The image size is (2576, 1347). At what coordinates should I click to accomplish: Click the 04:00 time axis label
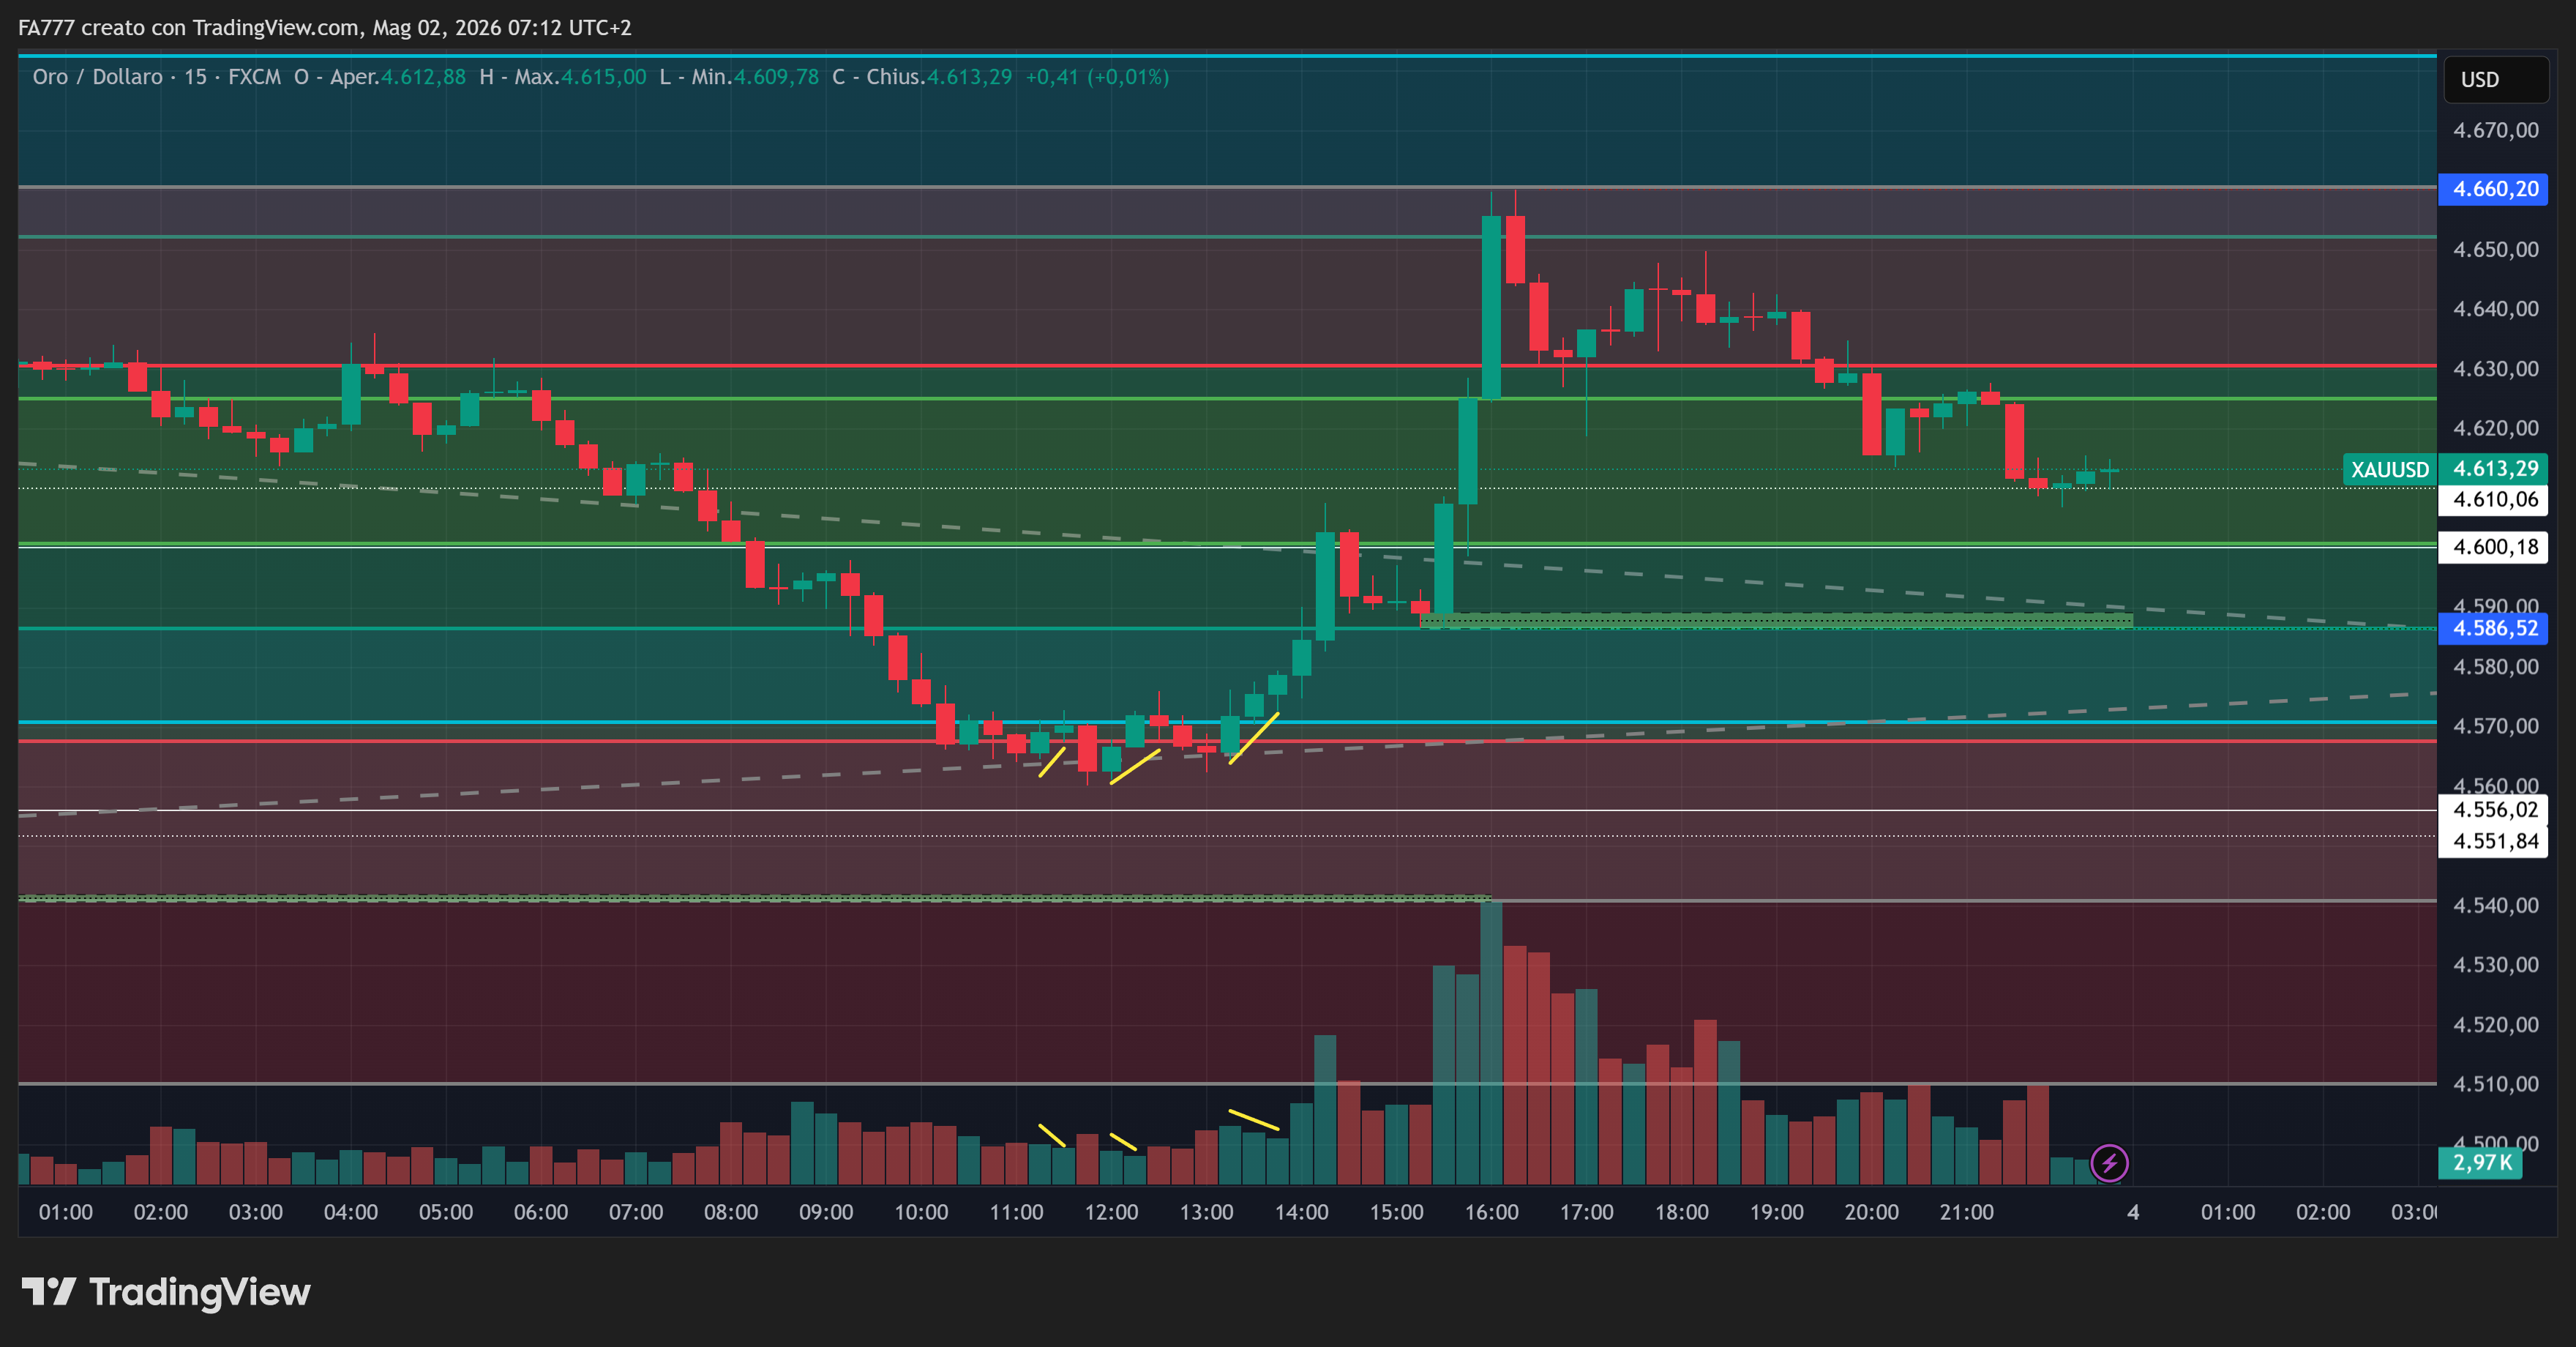coord(351,1212)
